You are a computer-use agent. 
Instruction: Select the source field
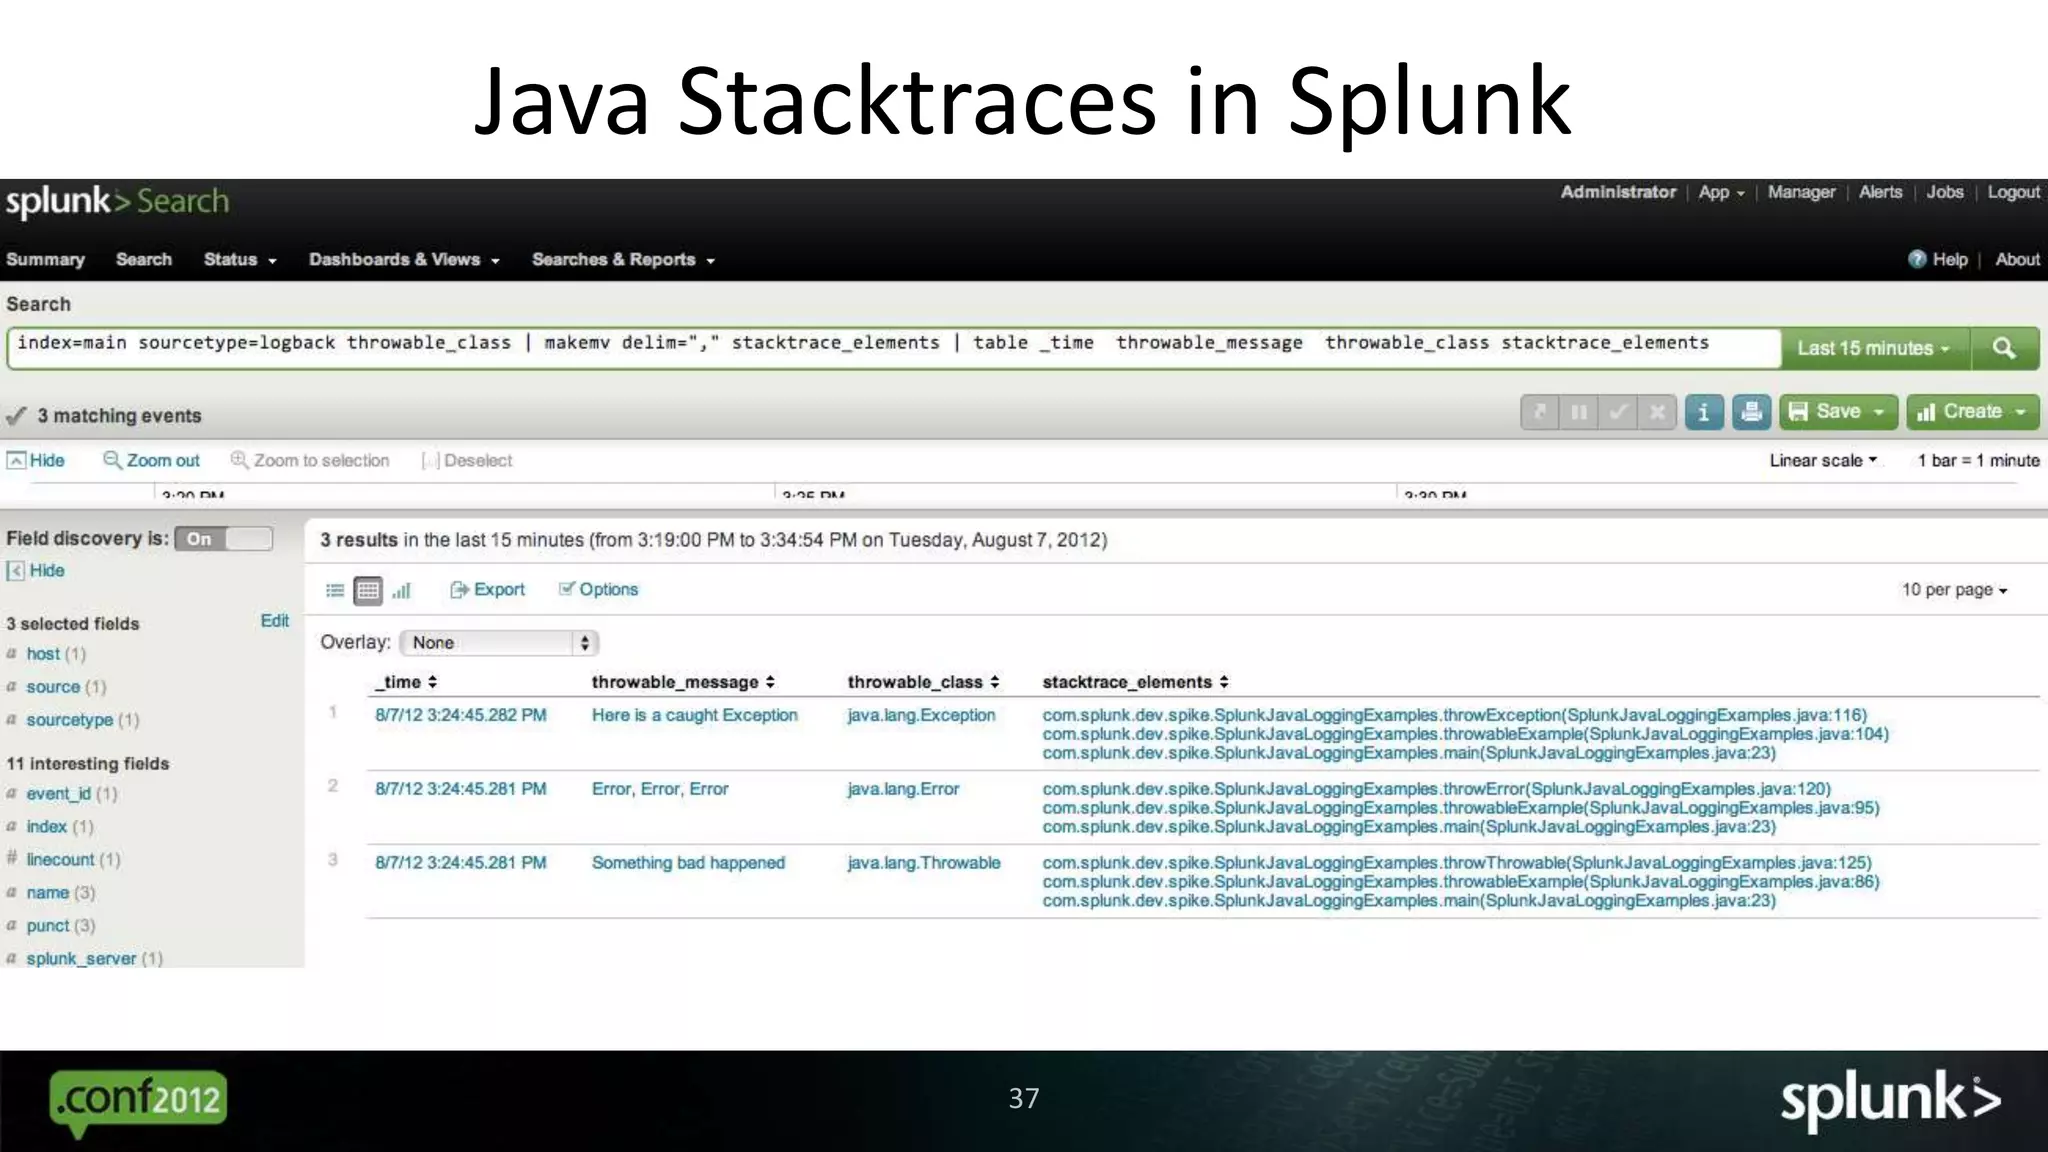tap(53, 687)
